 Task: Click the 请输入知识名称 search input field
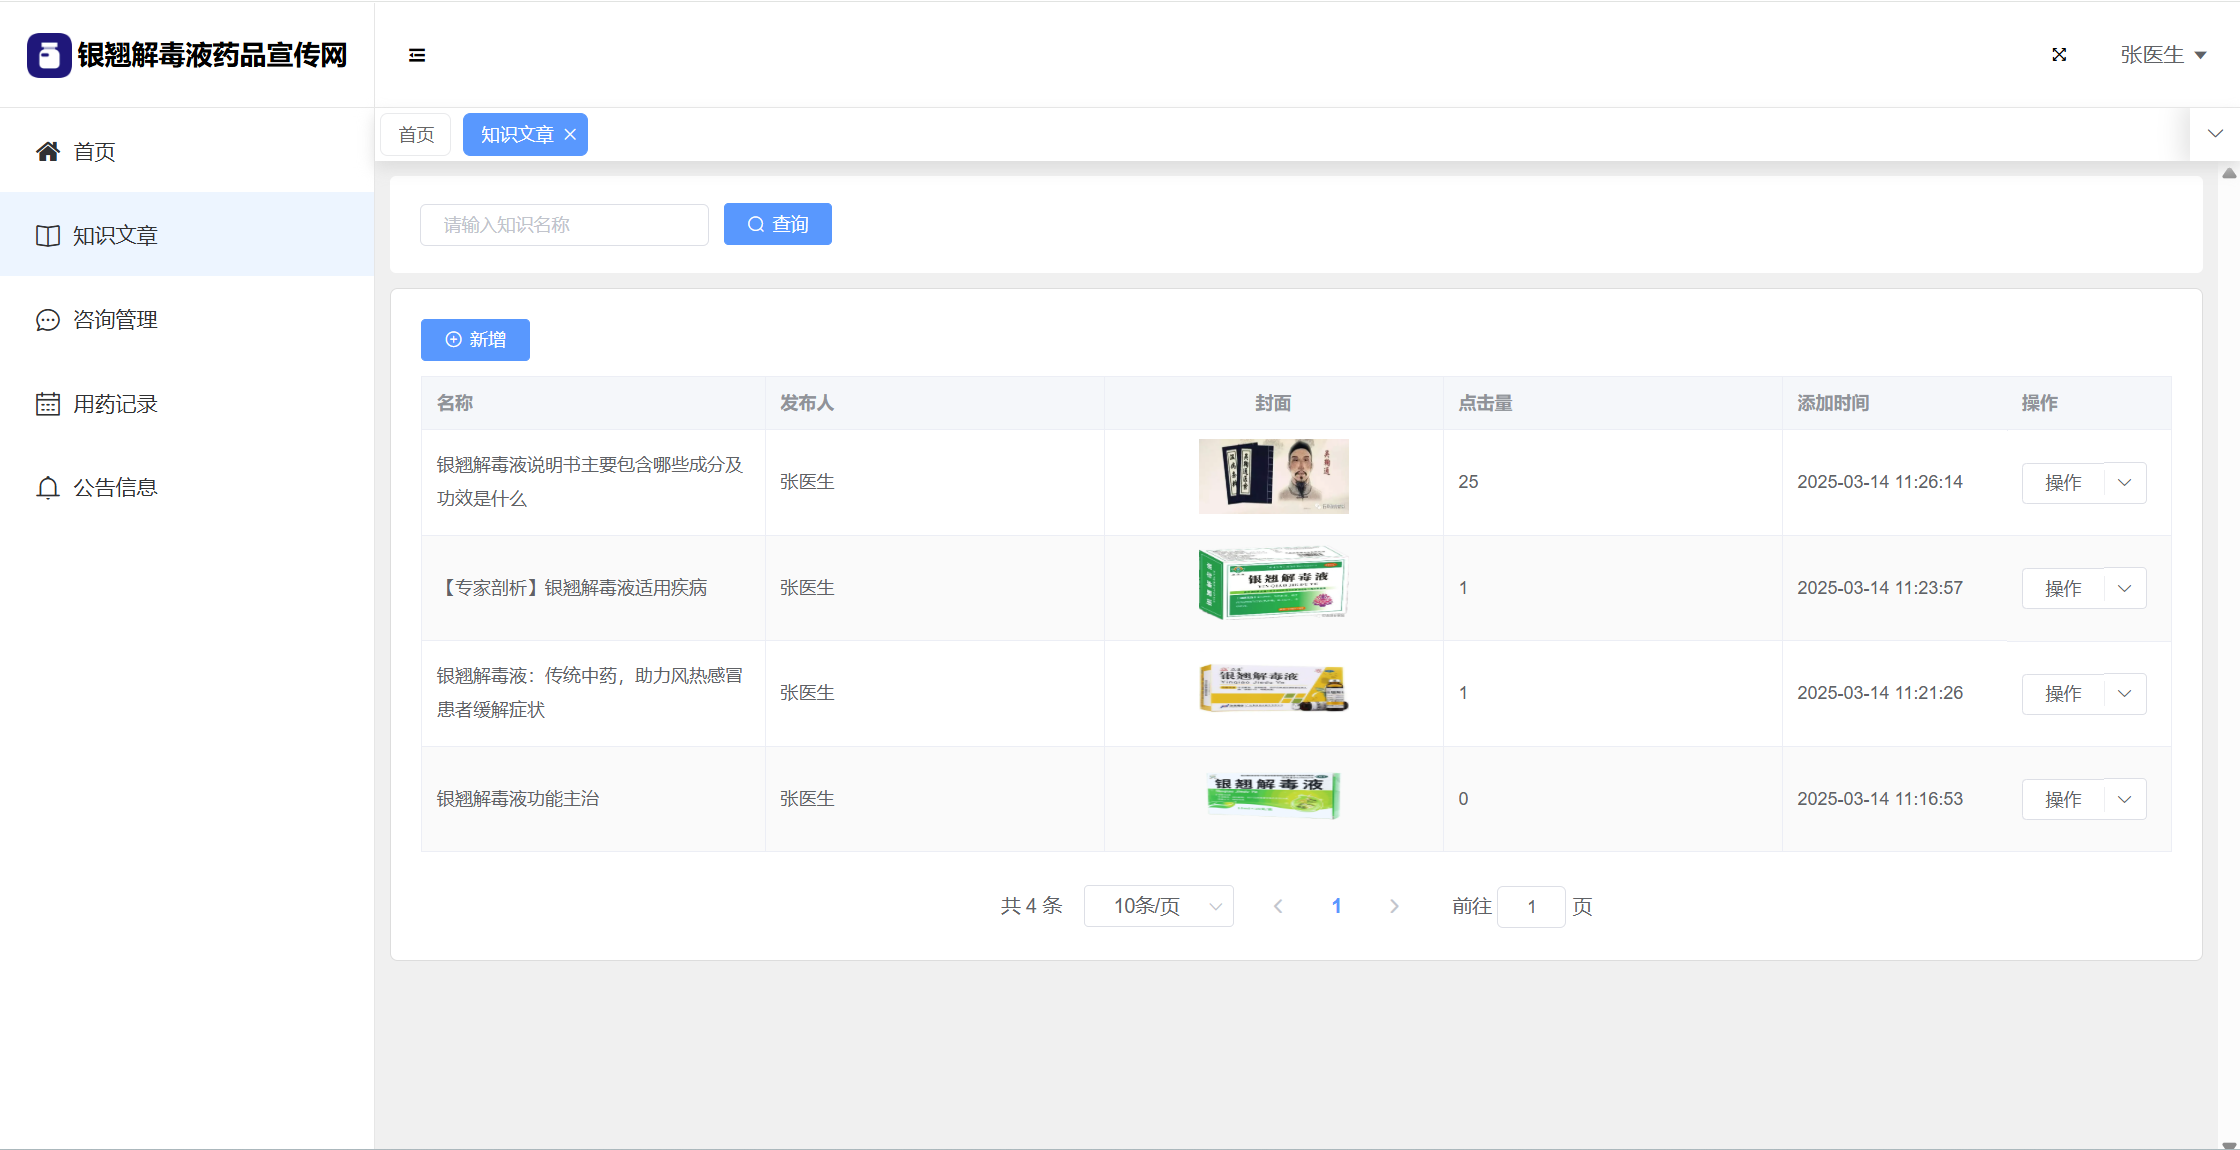pos(564,225)
